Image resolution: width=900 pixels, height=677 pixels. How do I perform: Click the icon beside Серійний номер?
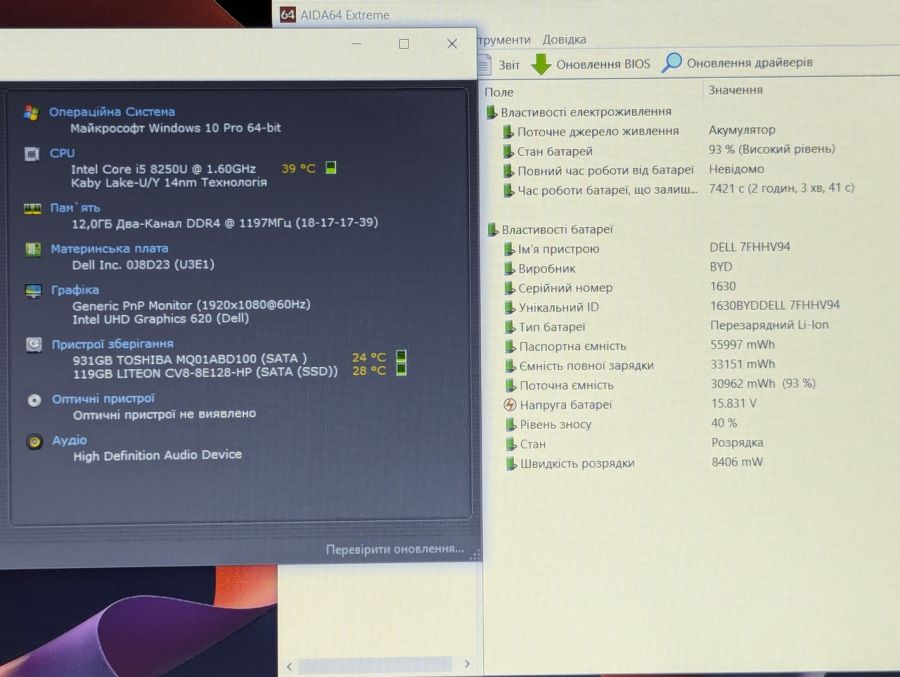510,288
